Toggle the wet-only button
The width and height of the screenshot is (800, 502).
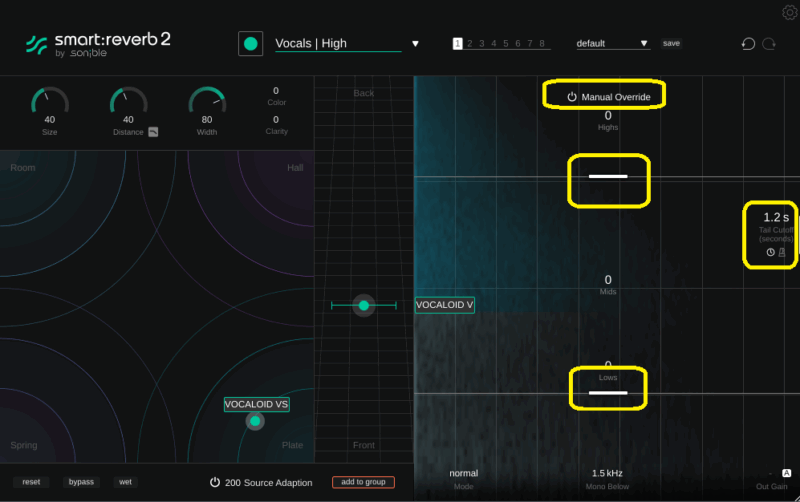pos(125,482)
